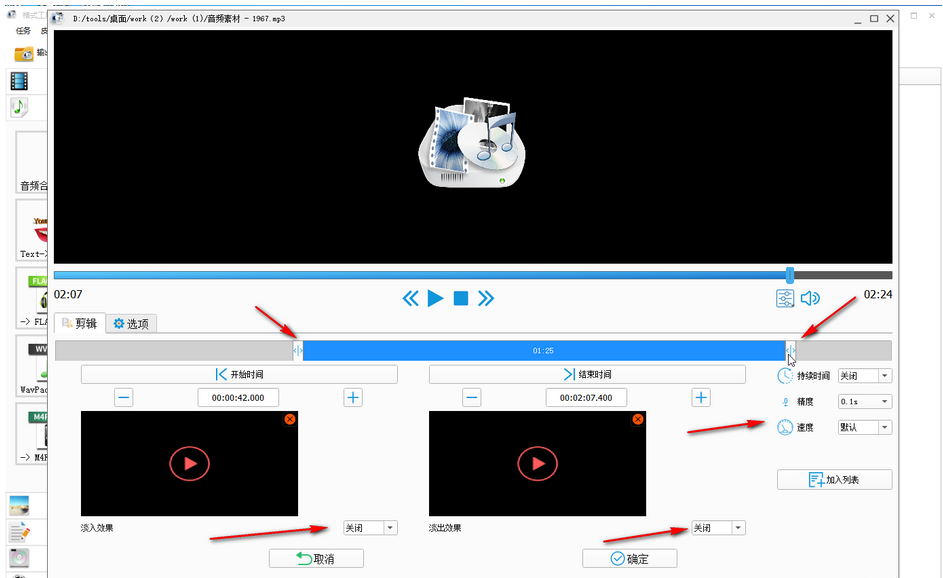Play the start-time preview thumbnail

click(x=189, y=463)
